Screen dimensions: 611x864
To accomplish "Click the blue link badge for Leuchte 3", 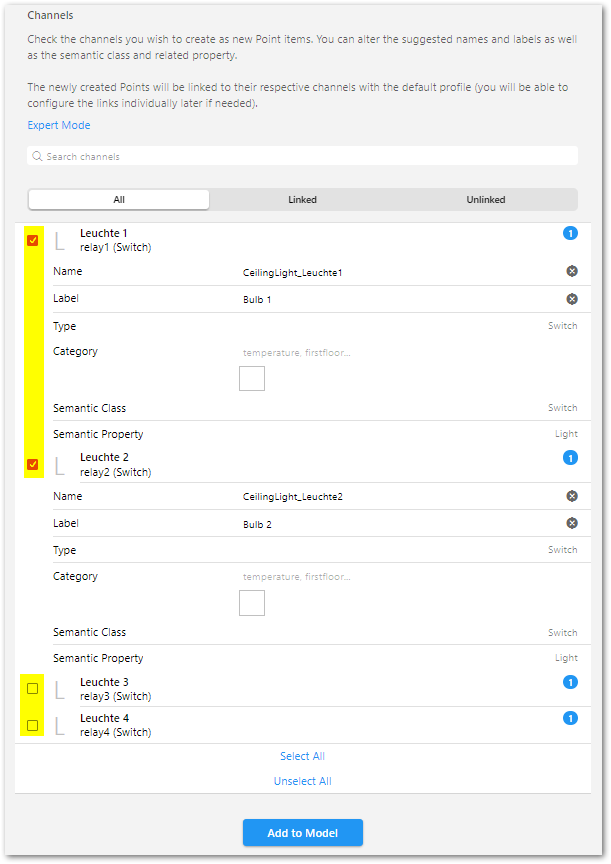I will point(570,682).
